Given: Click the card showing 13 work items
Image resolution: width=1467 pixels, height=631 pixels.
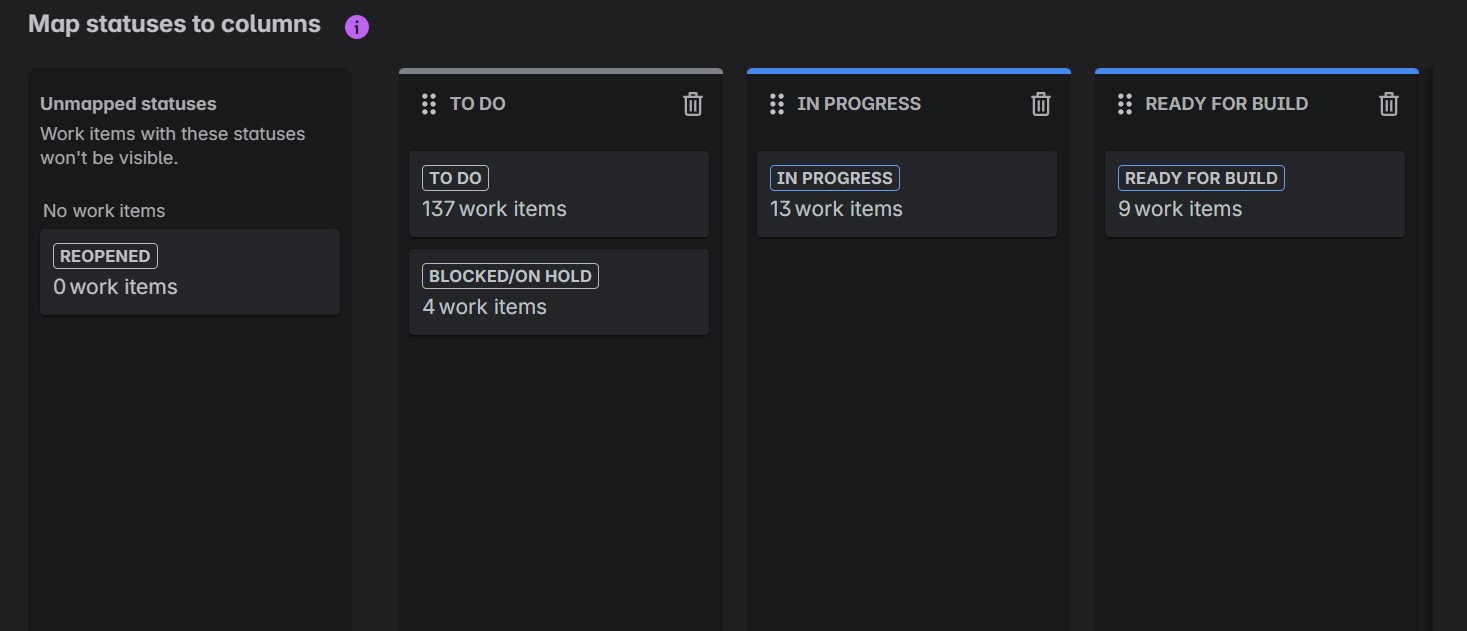Looking at the screenshot, I should click(906, 193).
